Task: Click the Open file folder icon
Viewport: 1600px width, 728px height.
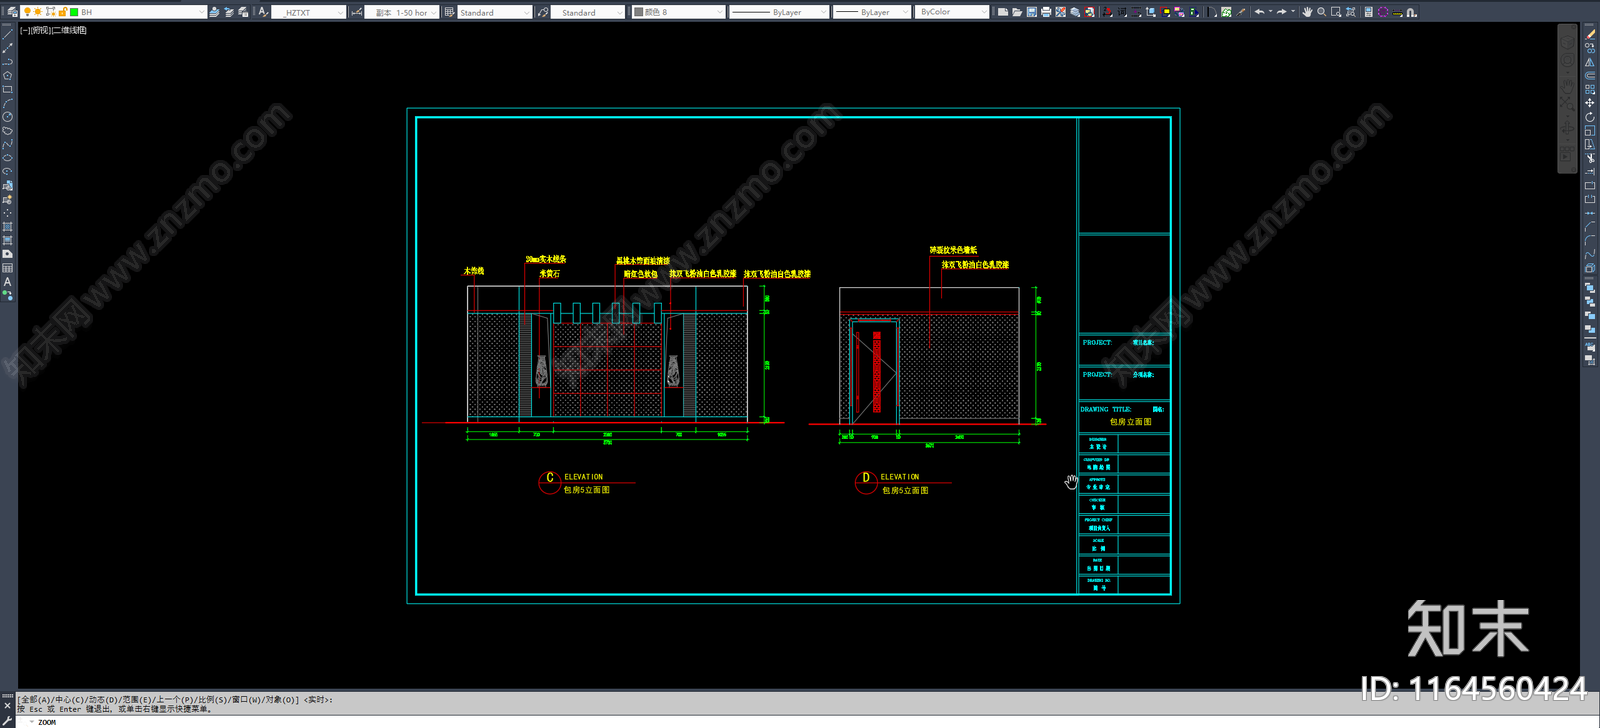Action: pos(1017,12)
